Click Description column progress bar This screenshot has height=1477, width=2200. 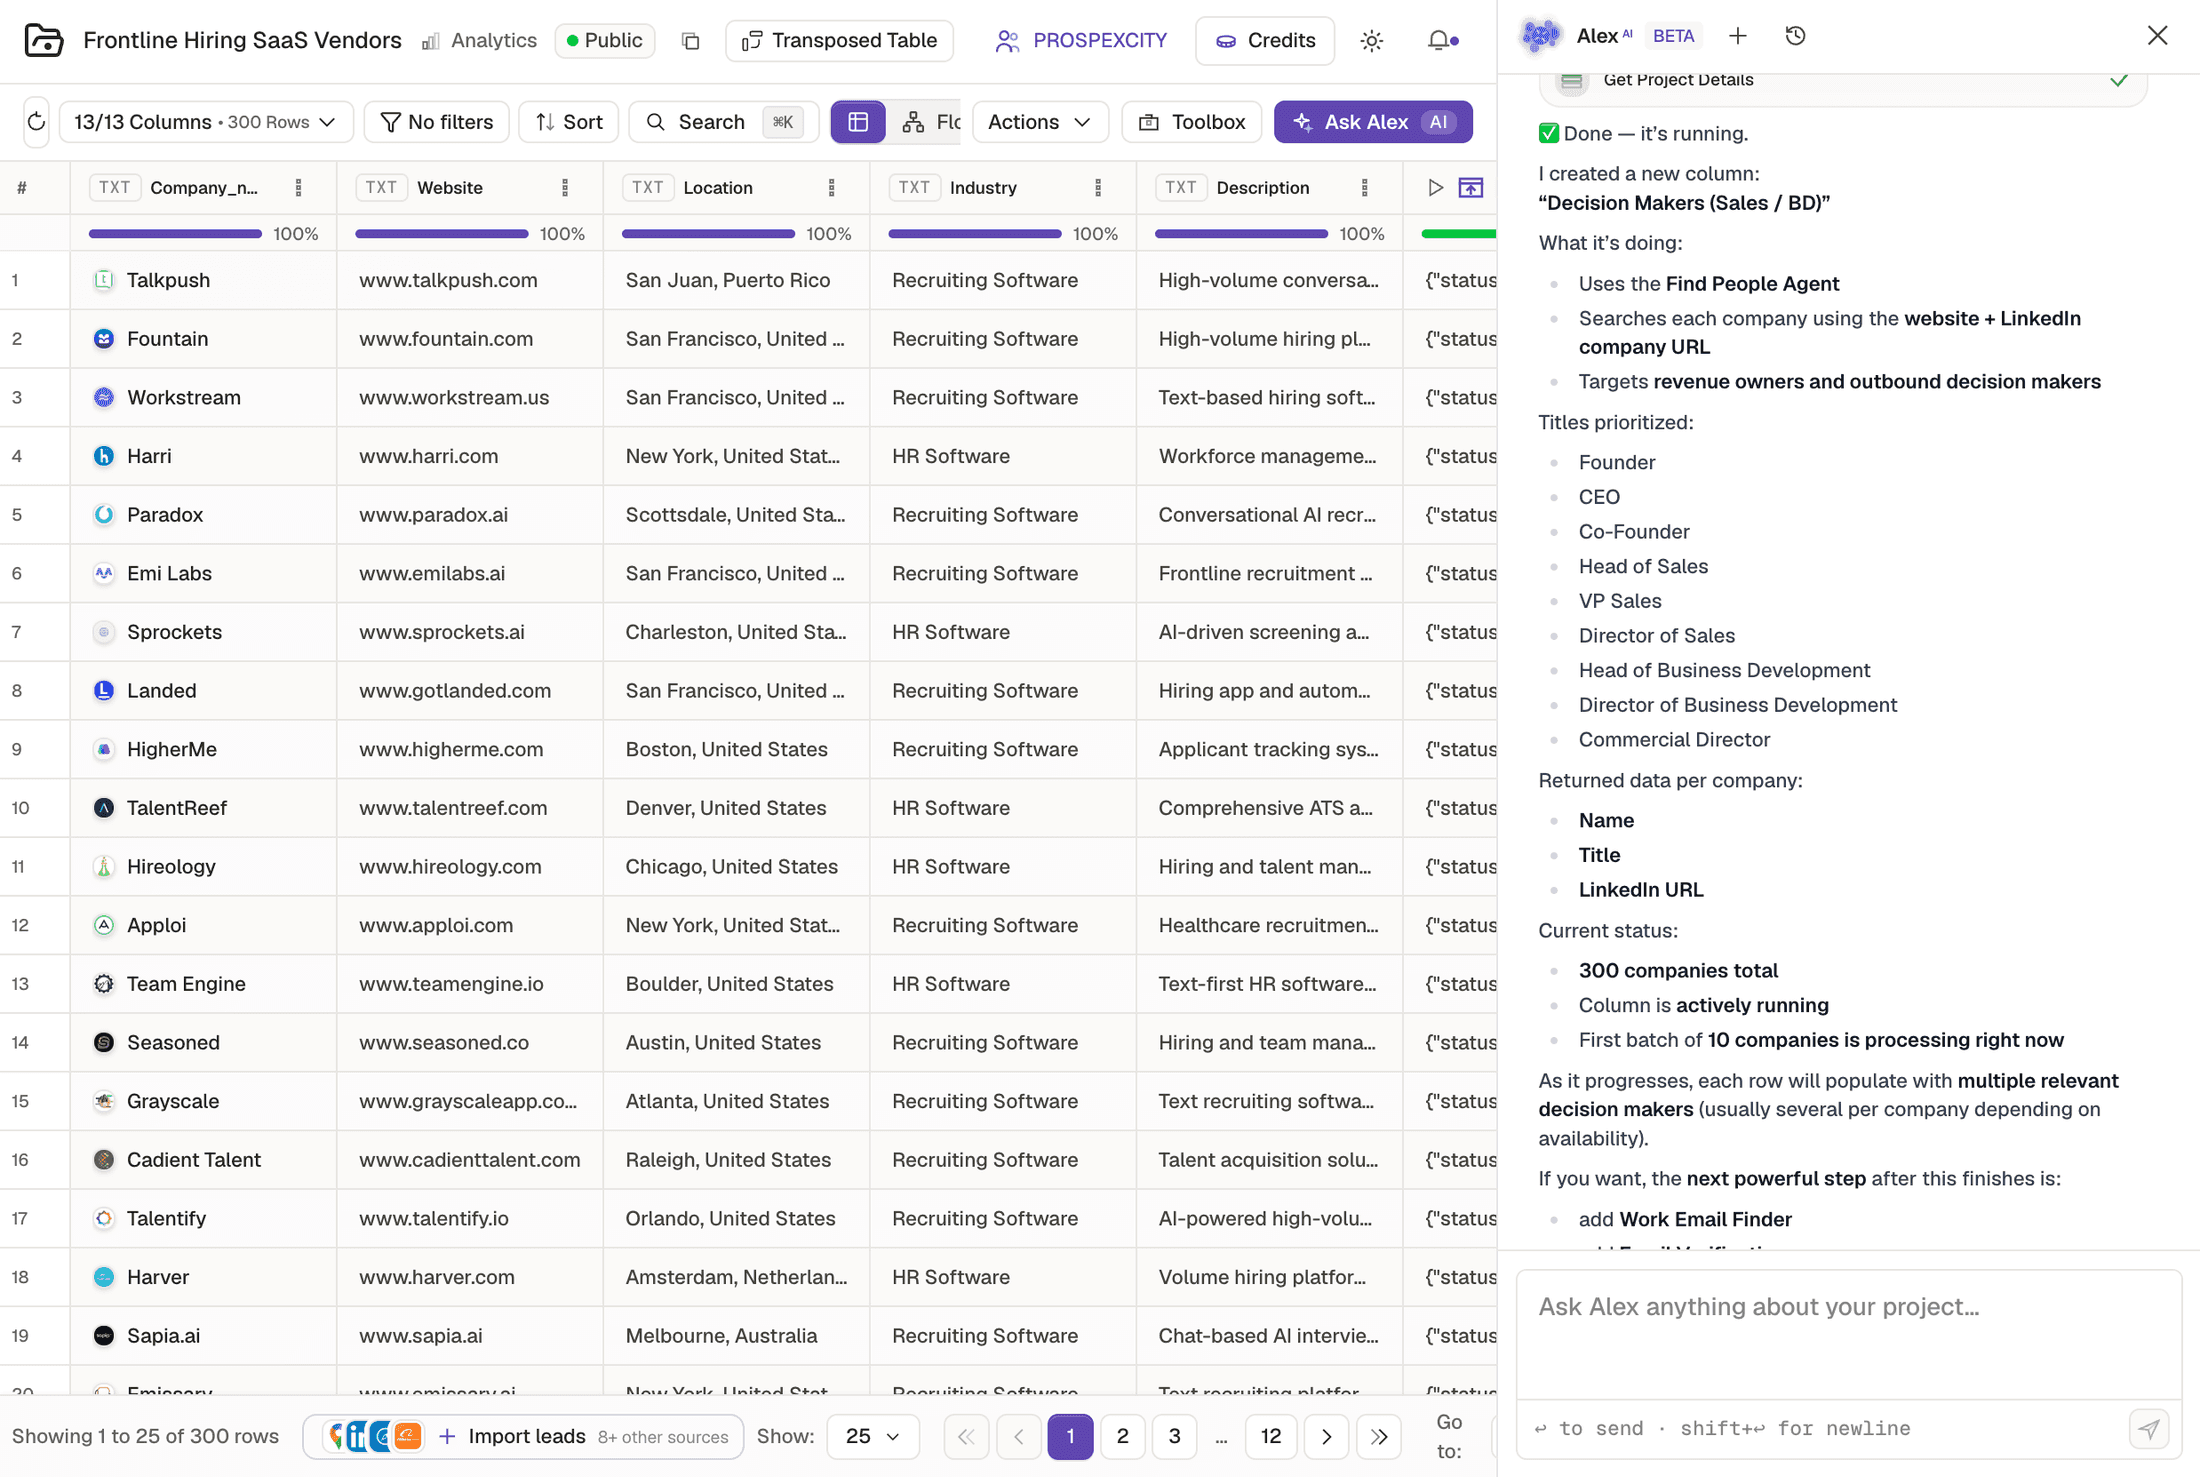1242,234
